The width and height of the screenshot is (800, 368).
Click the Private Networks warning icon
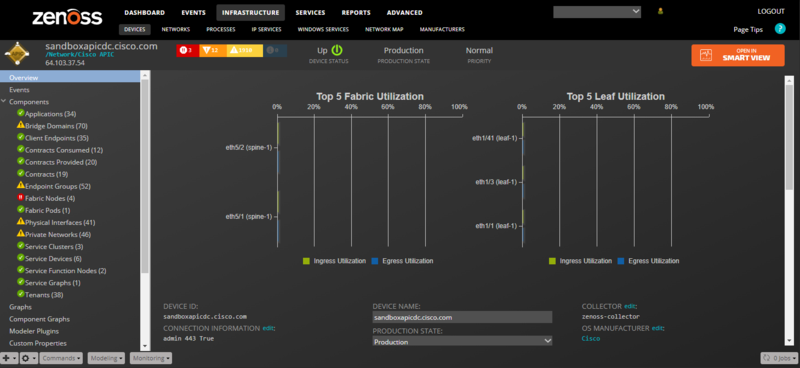20,234
